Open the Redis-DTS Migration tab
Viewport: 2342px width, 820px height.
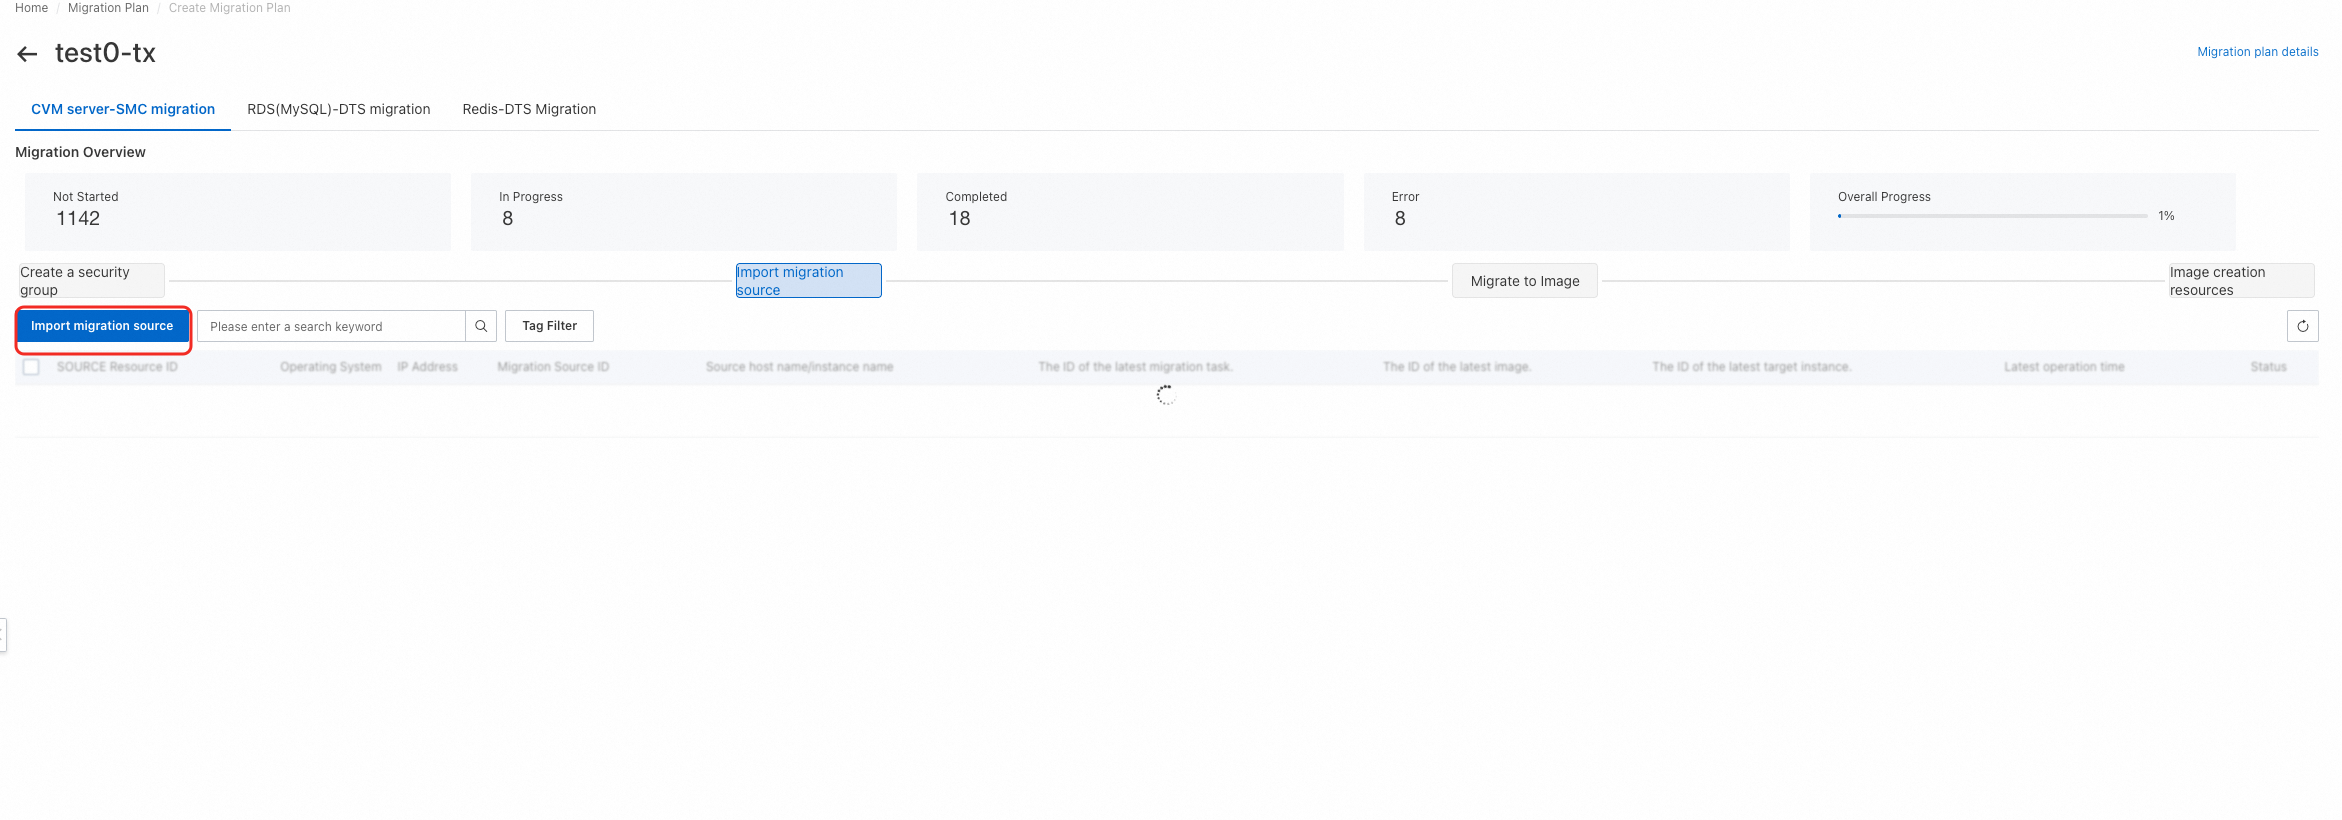coord(529,109)
